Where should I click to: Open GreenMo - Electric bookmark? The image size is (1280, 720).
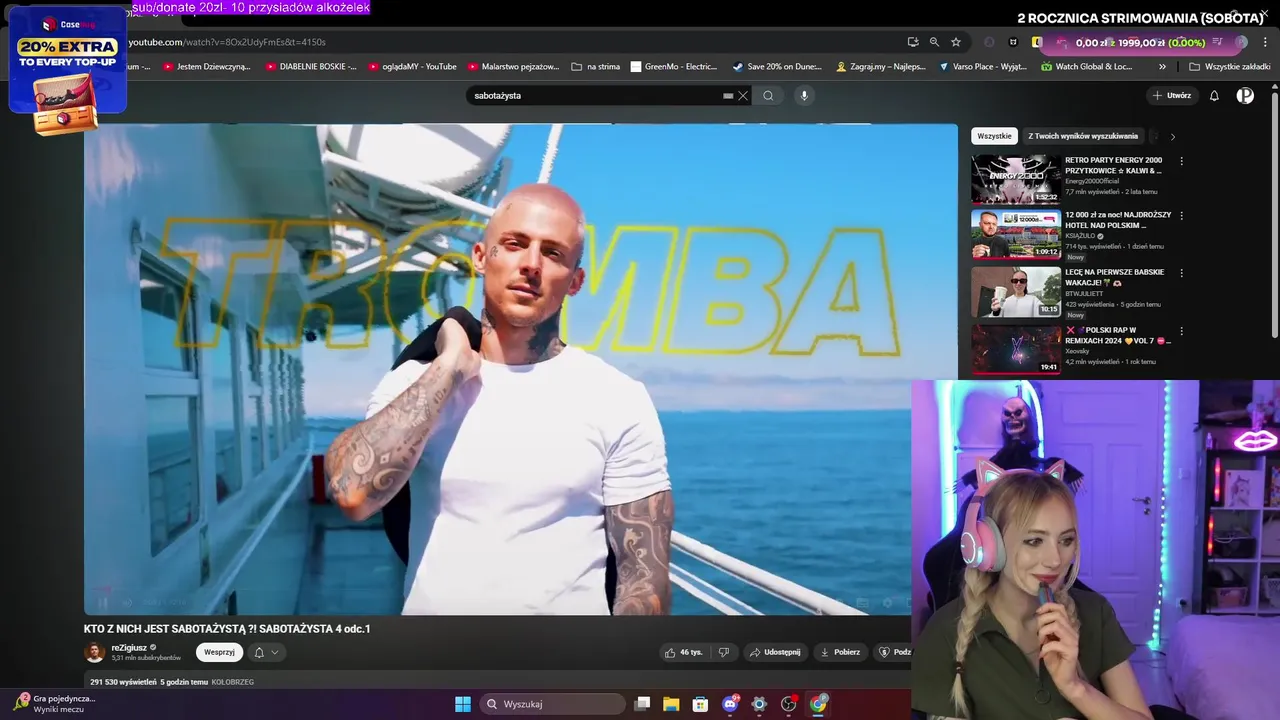pyautogui.click(x=674, y=67)
